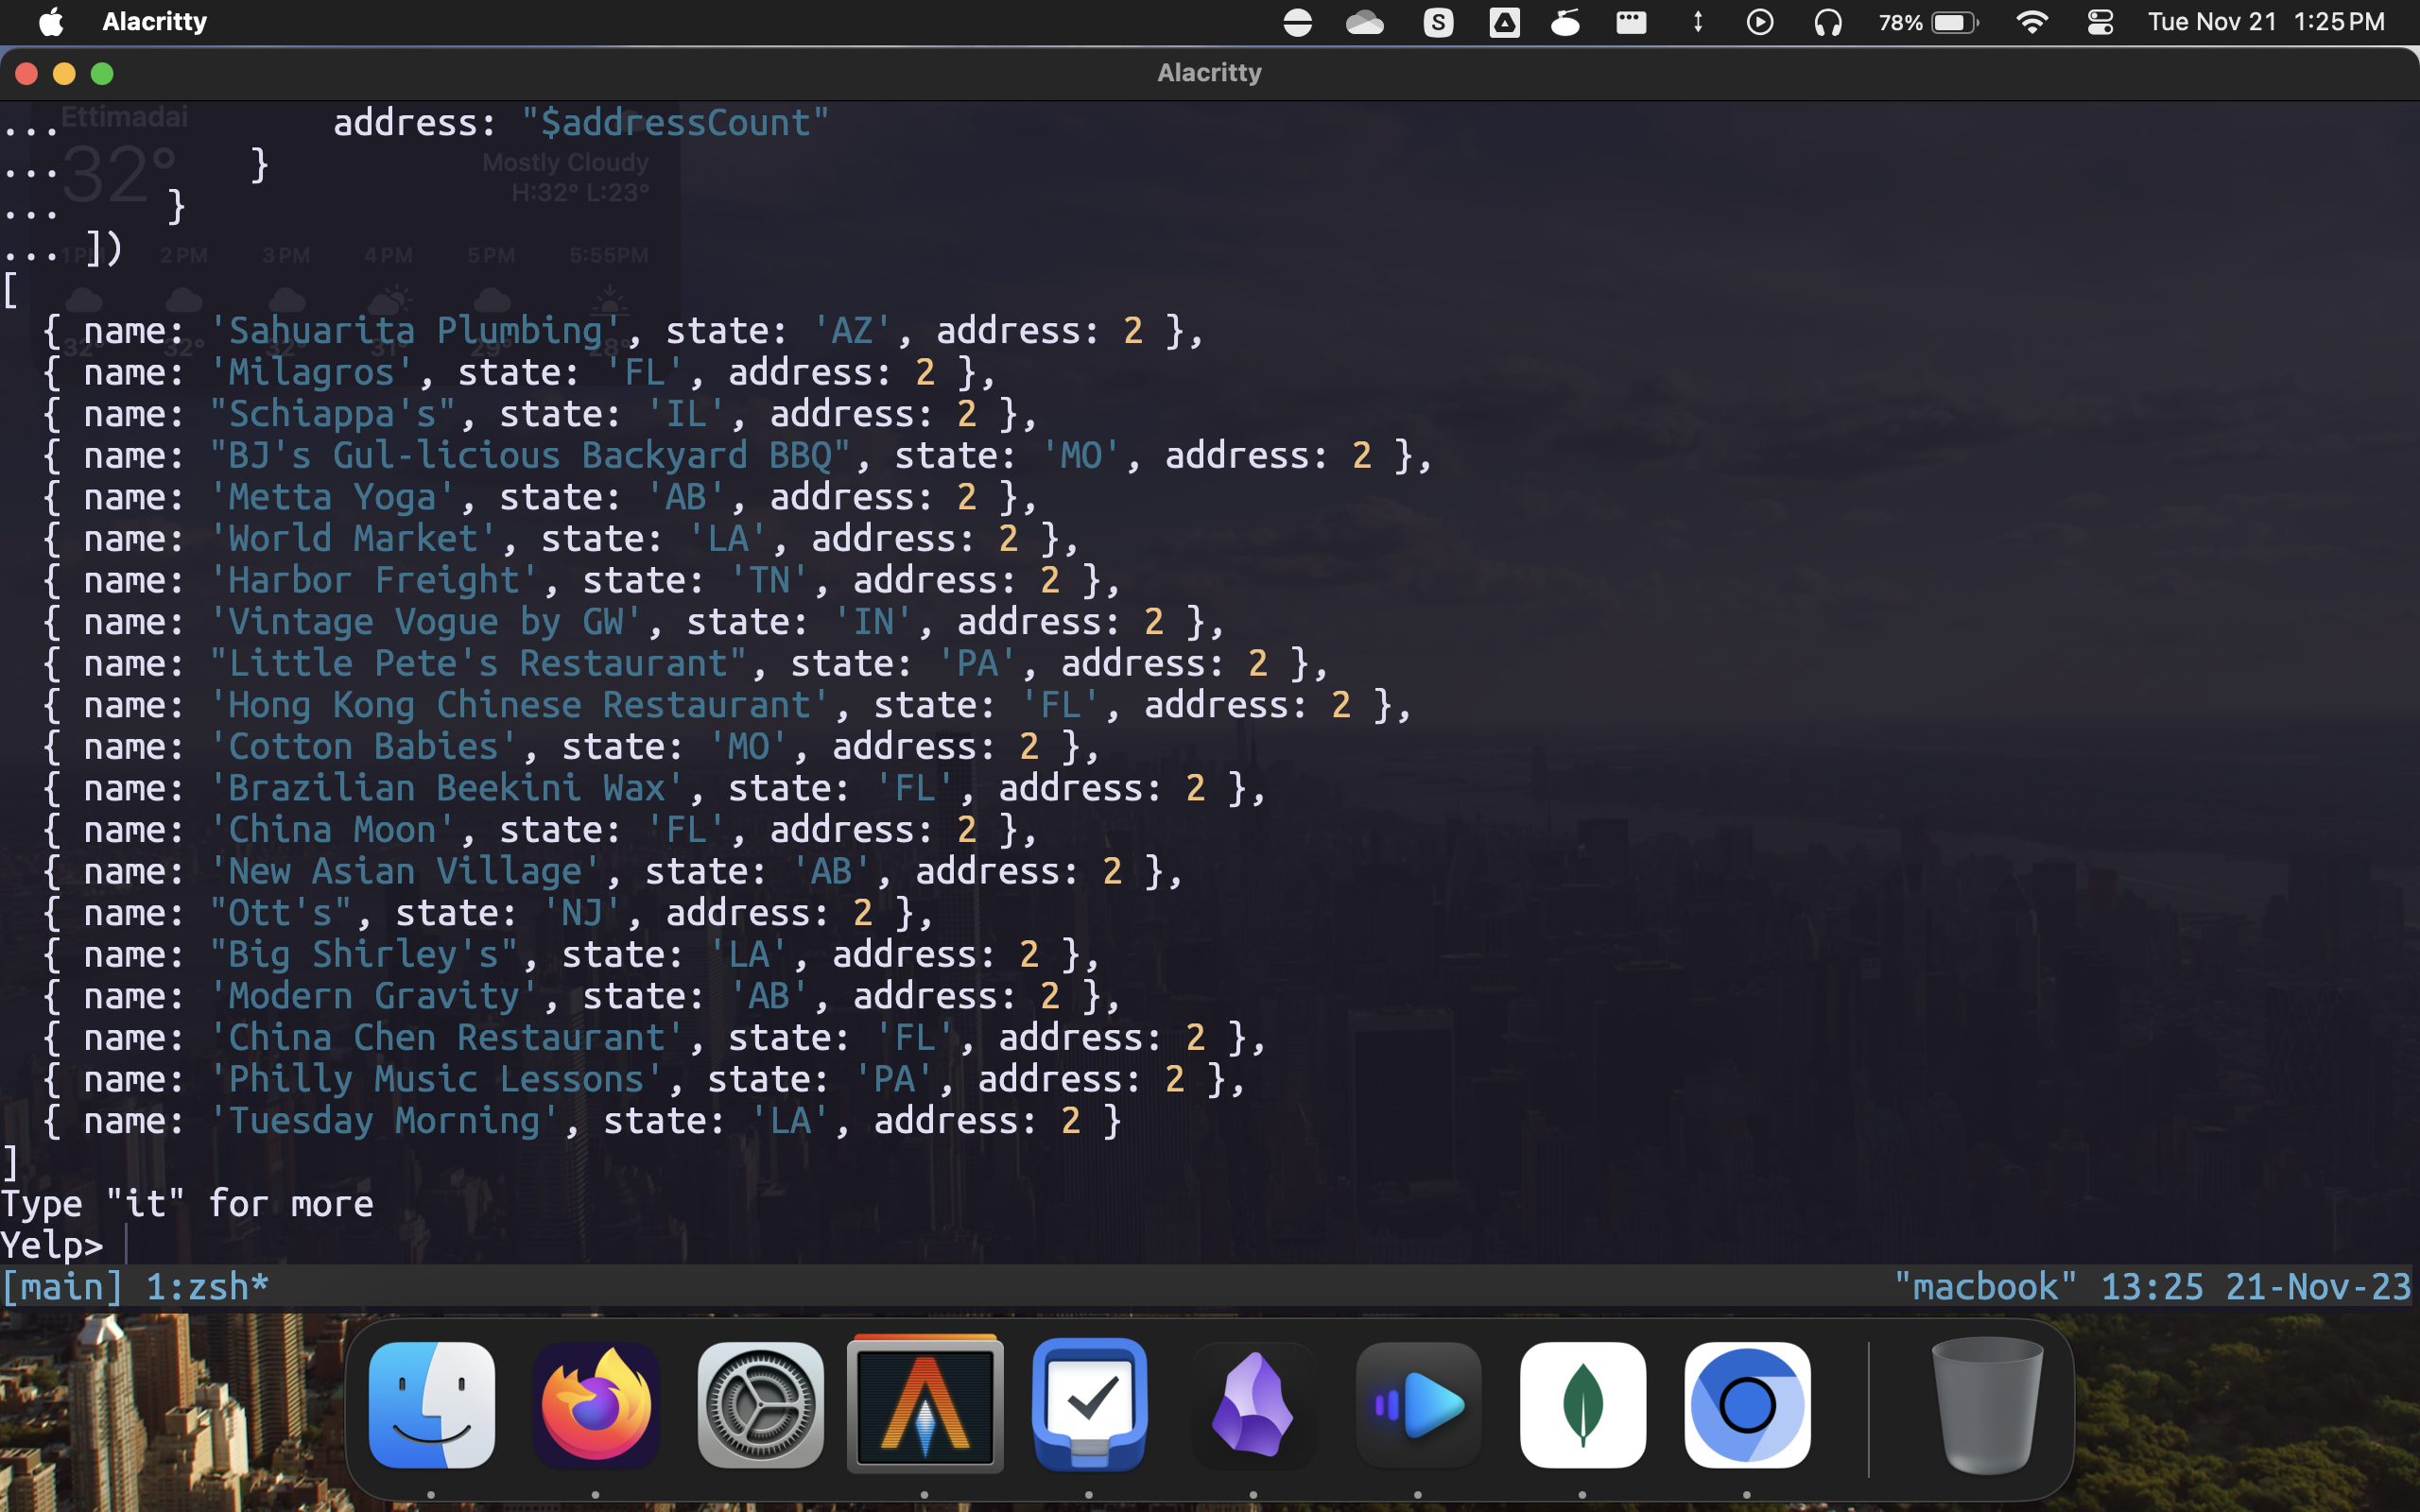
Task: Show battery status at 78%
Action: click(x=1929, y=22)
